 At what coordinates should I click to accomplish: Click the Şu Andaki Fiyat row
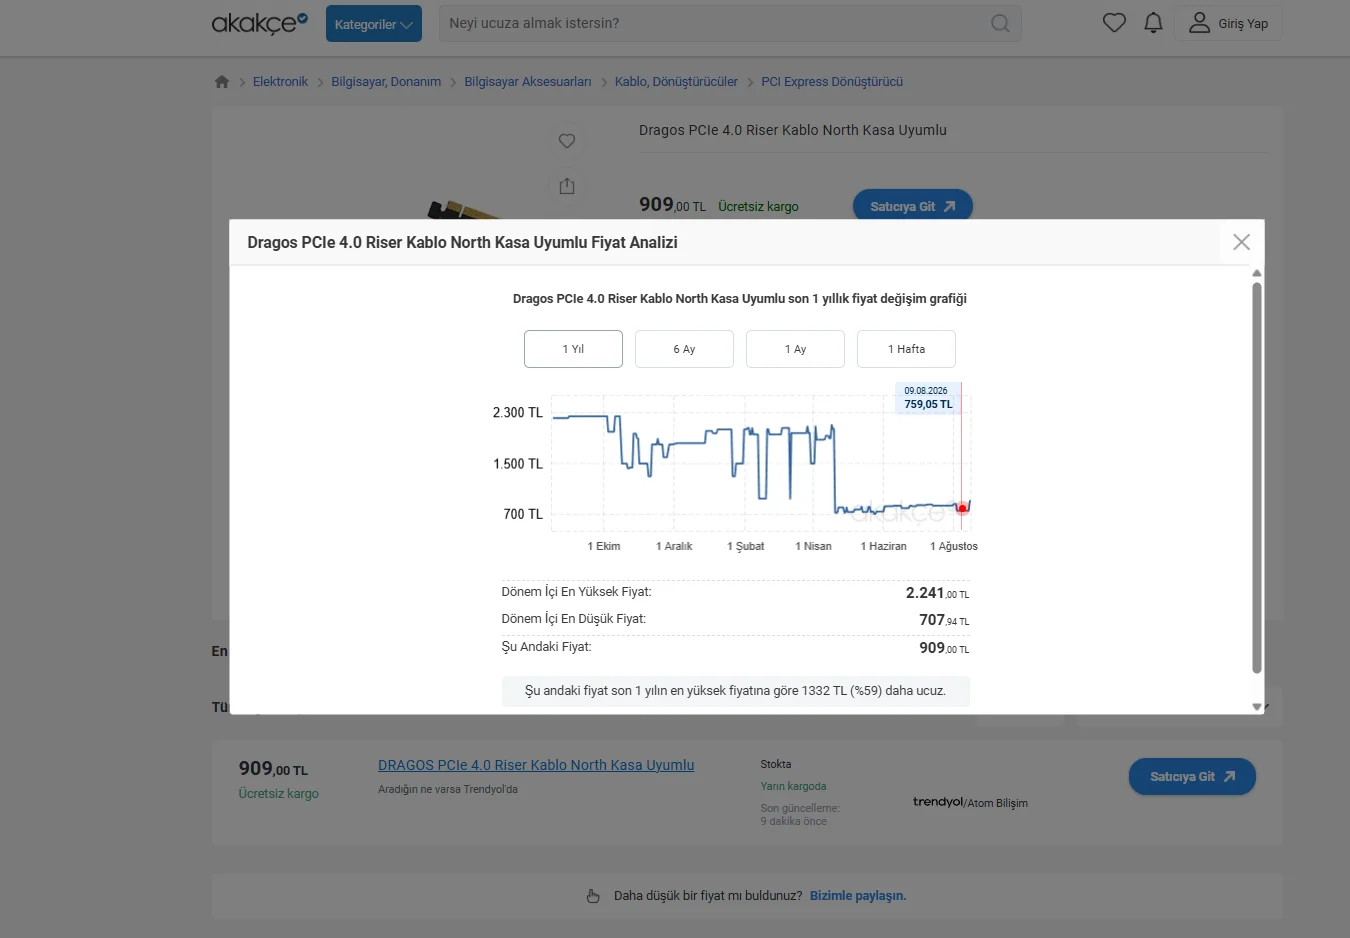[x=735, y=648]
